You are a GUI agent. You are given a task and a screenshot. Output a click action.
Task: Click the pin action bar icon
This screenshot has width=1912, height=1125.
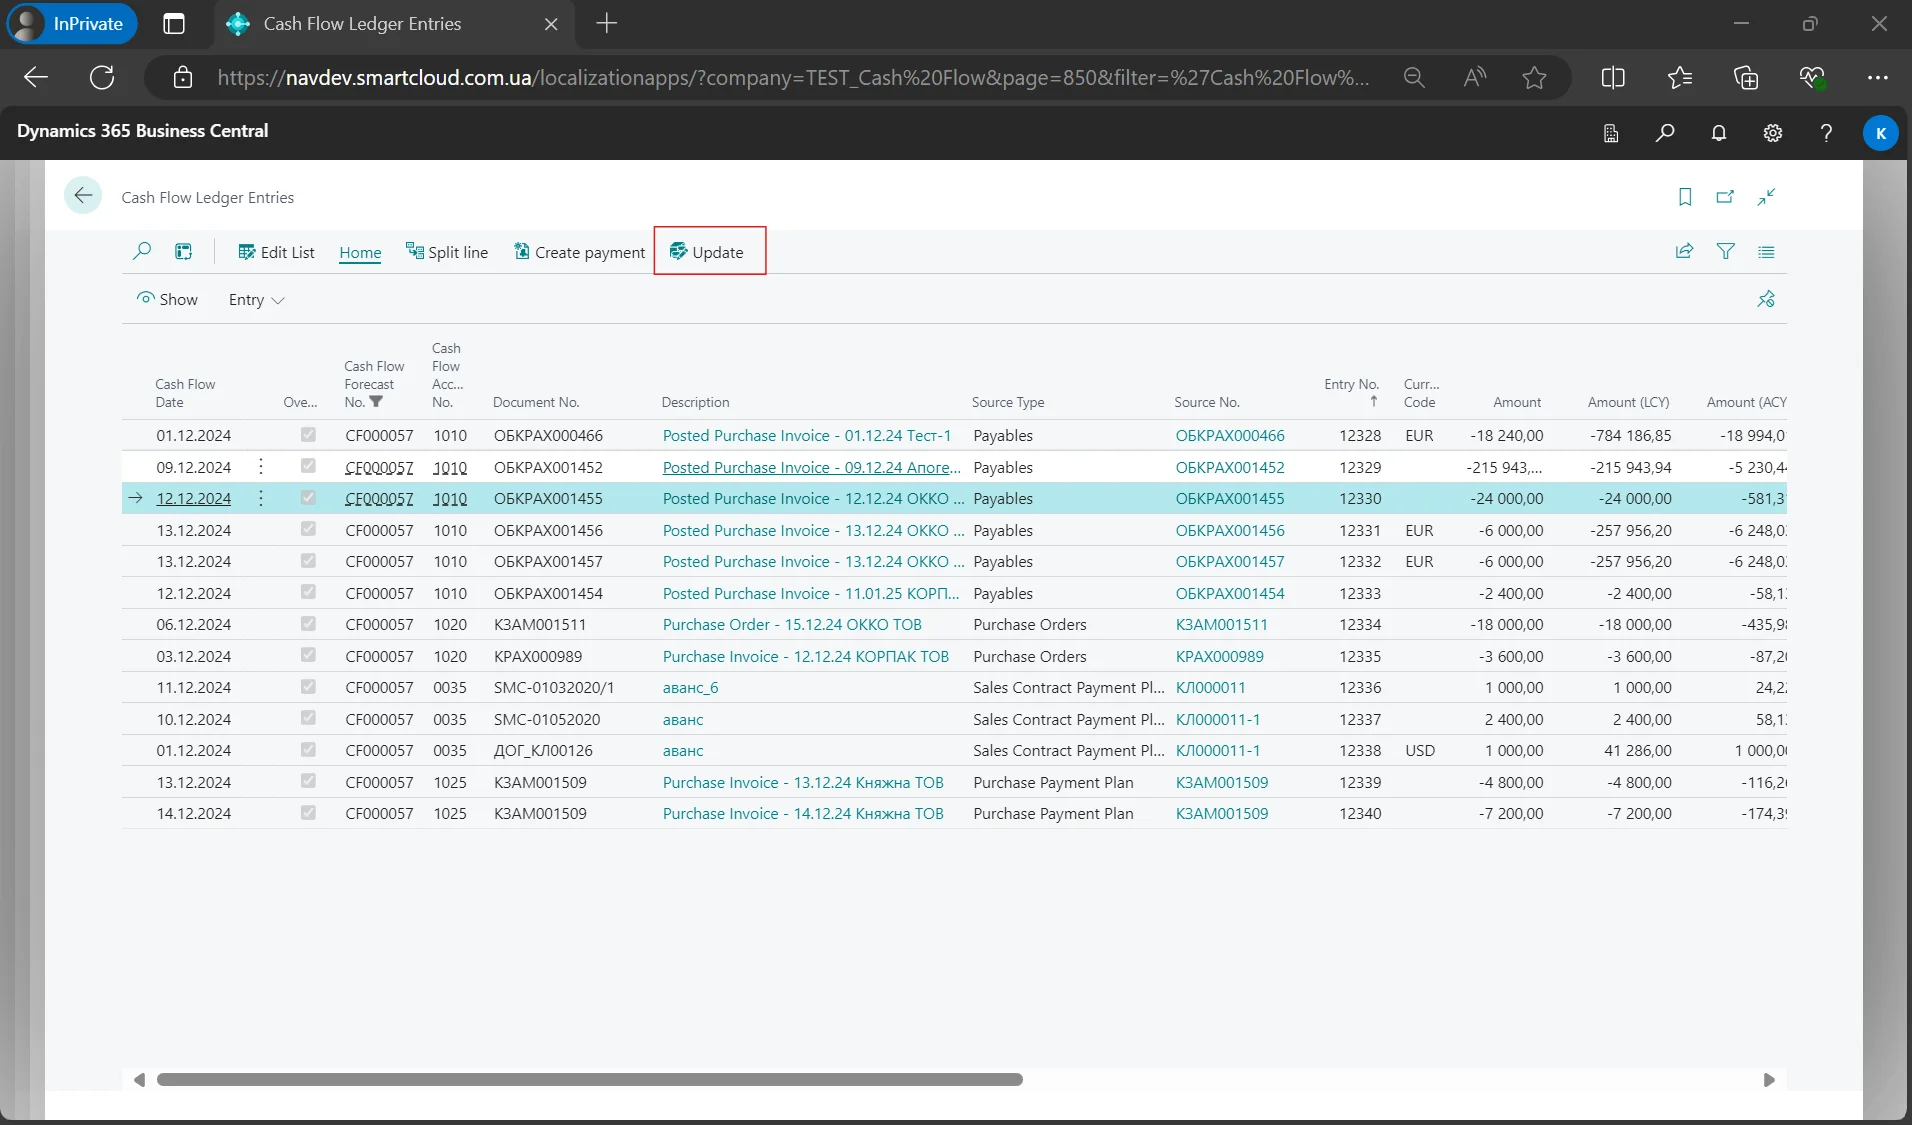[1766, 299]
